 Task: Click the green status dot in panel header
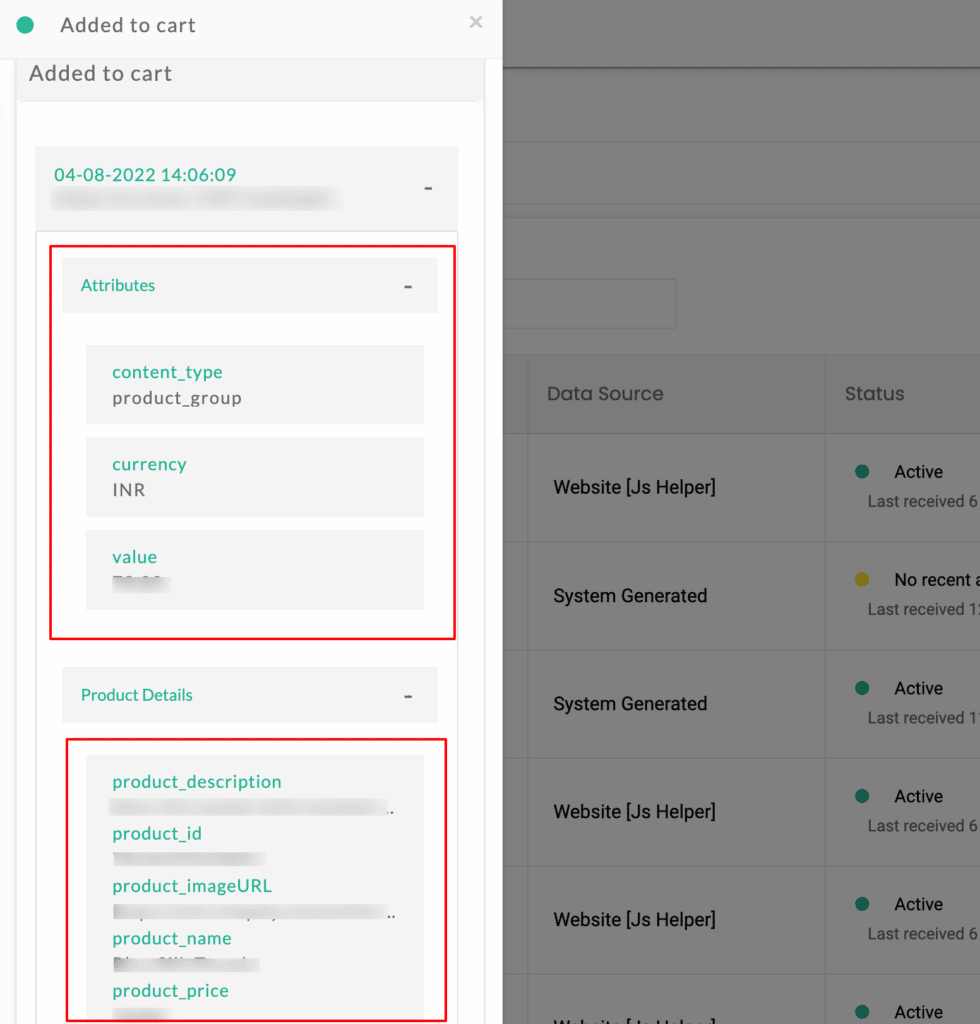click(x=25, y=25)
